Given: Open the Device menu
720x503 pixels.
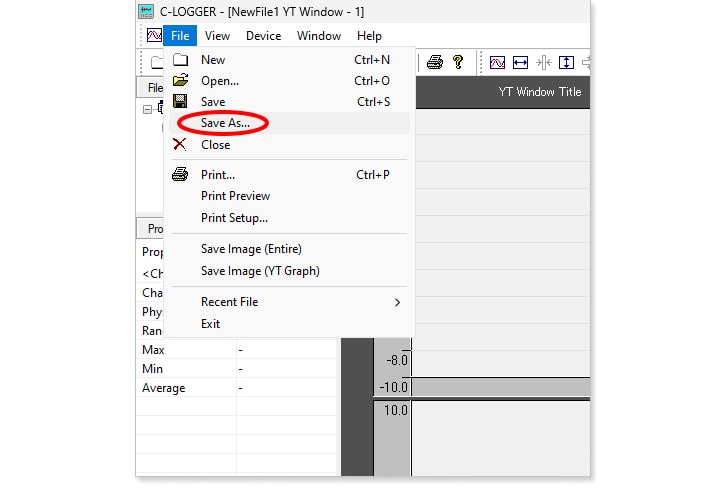Looking at the screenshot, I should point(263,36).
